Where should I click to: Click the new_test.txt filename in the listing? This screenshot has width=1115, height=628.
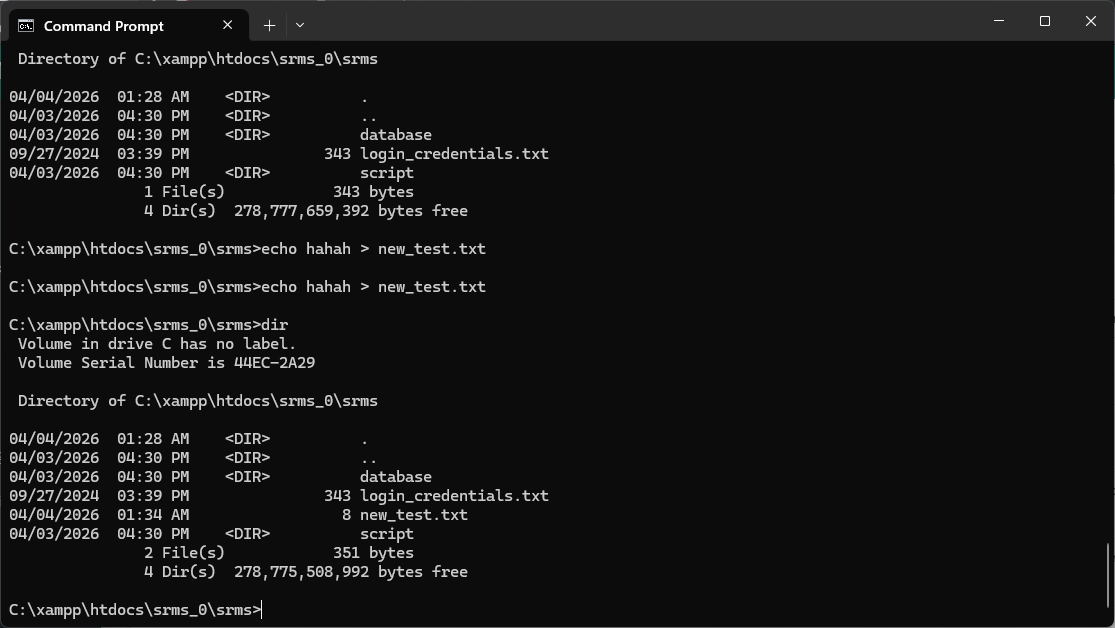415,514
